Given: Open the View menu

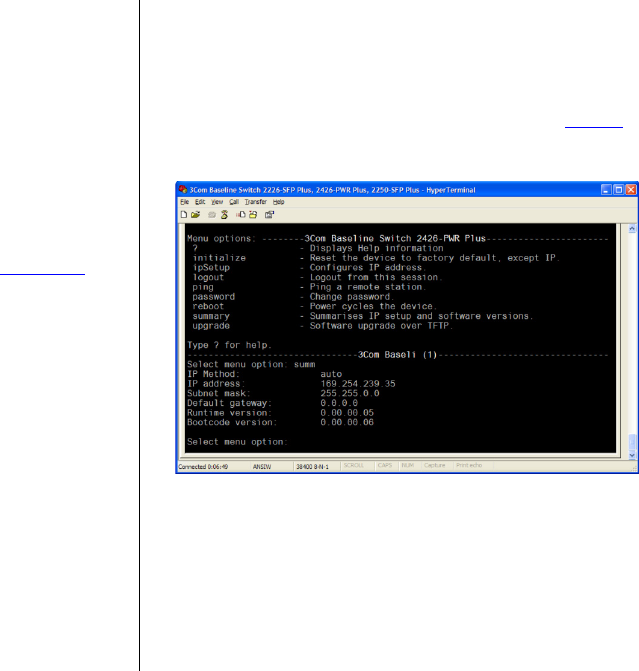Looking at the screenshot, I should [x=217, y=202].
